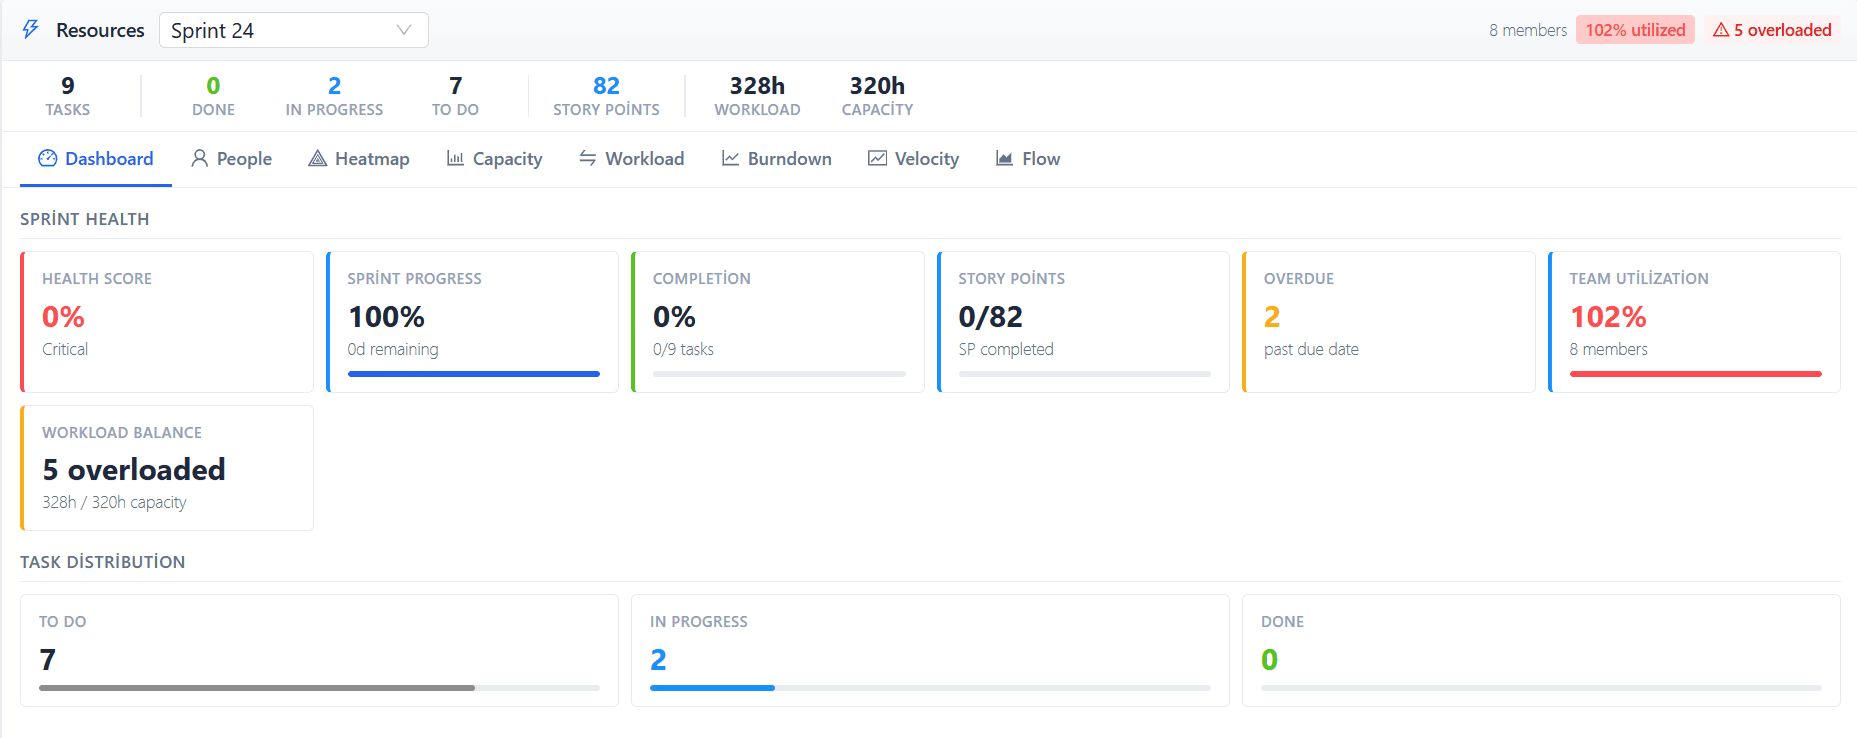Expand sprint selector using chevron arrow

coord(404,30)
